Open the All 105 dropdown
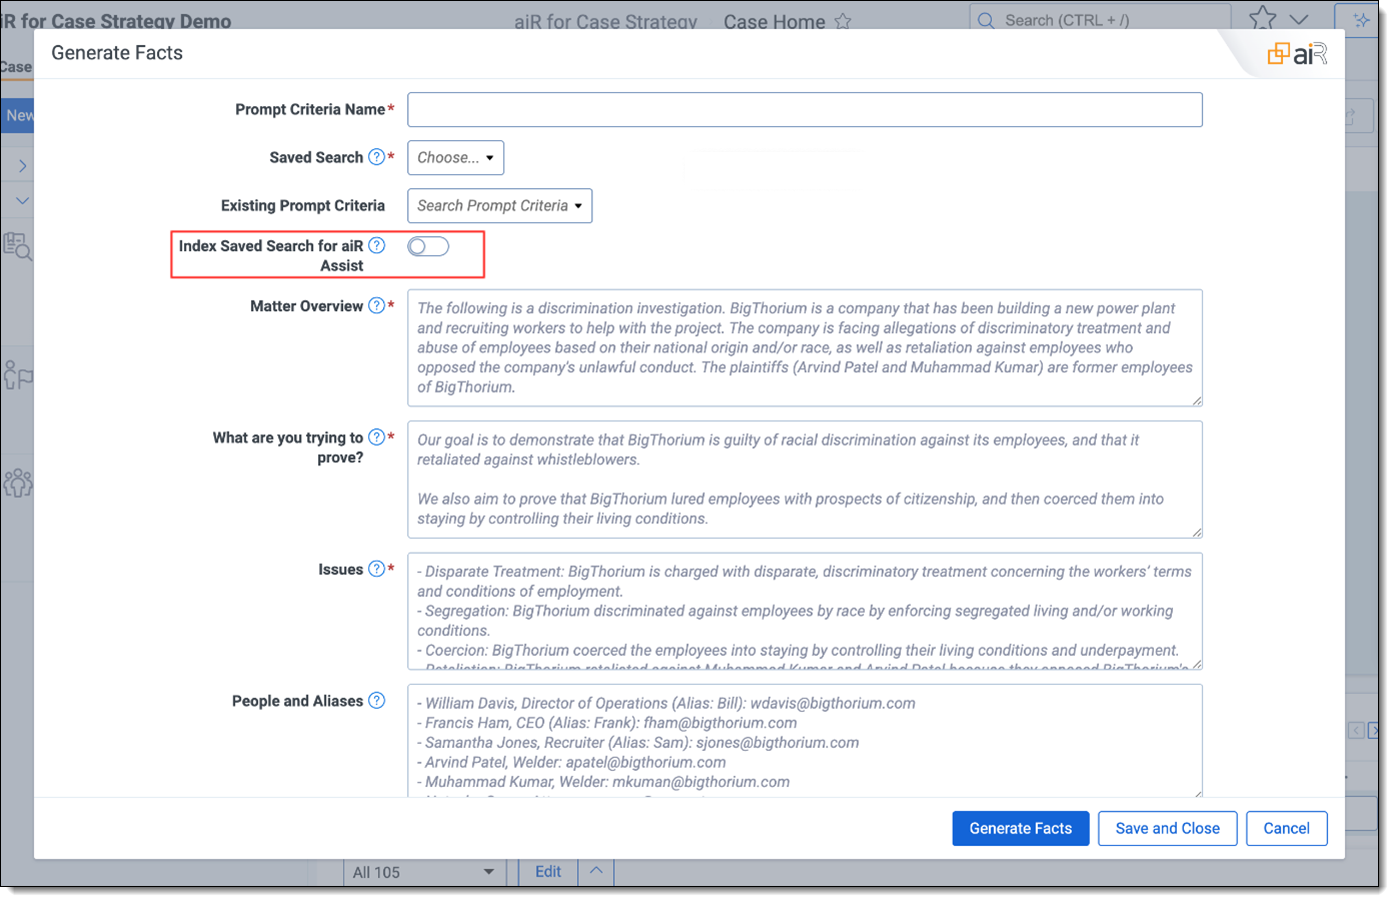This screenshot has height=902, width=1394. [423, 872]
